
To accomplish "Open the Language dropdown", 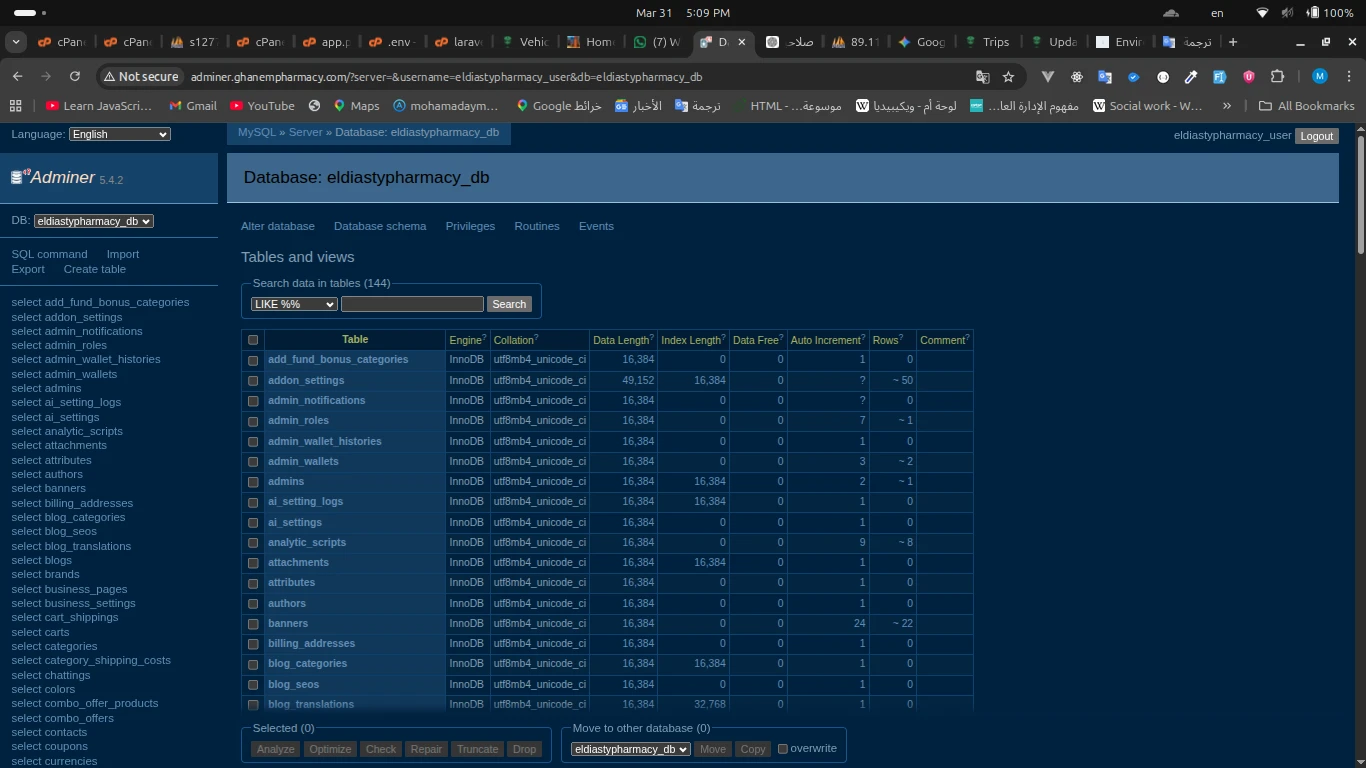I will point(120,134).
